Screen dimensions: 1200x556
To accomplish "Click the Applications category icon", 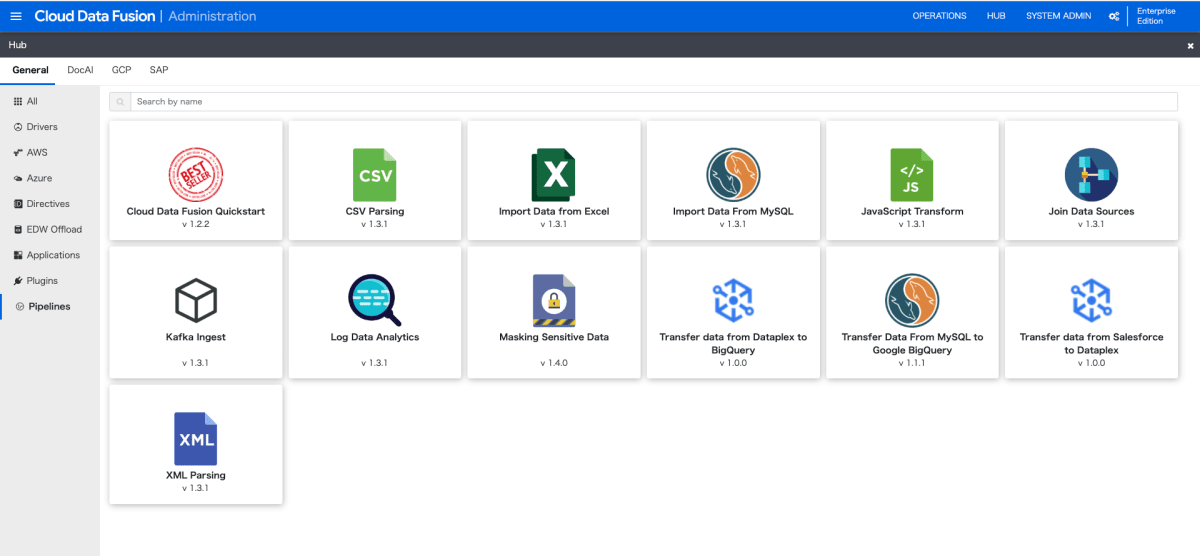I will (x=18, y=255).
